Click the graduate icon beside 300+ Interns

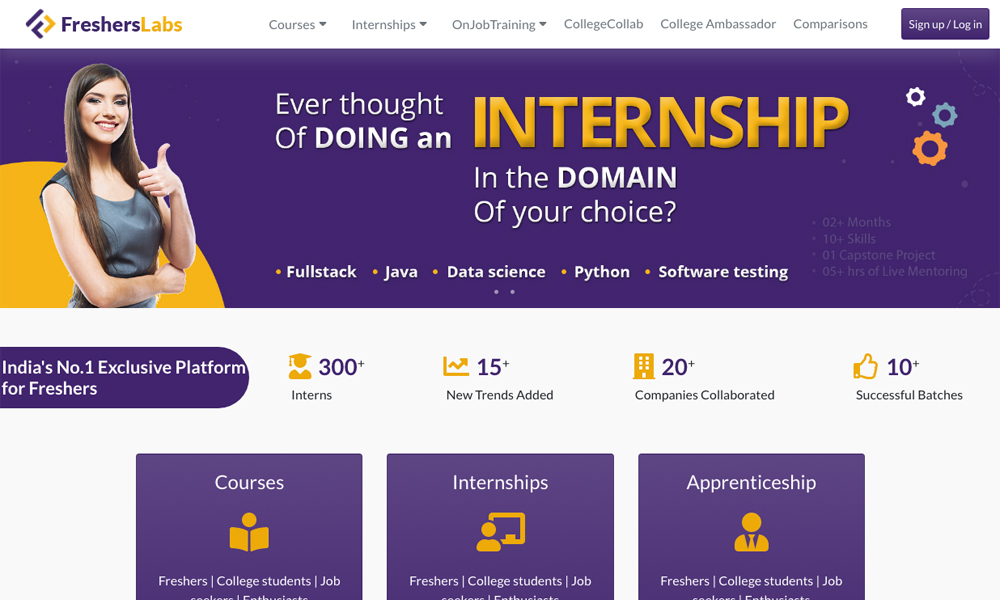pyautogui.click(x=300, y=367)
